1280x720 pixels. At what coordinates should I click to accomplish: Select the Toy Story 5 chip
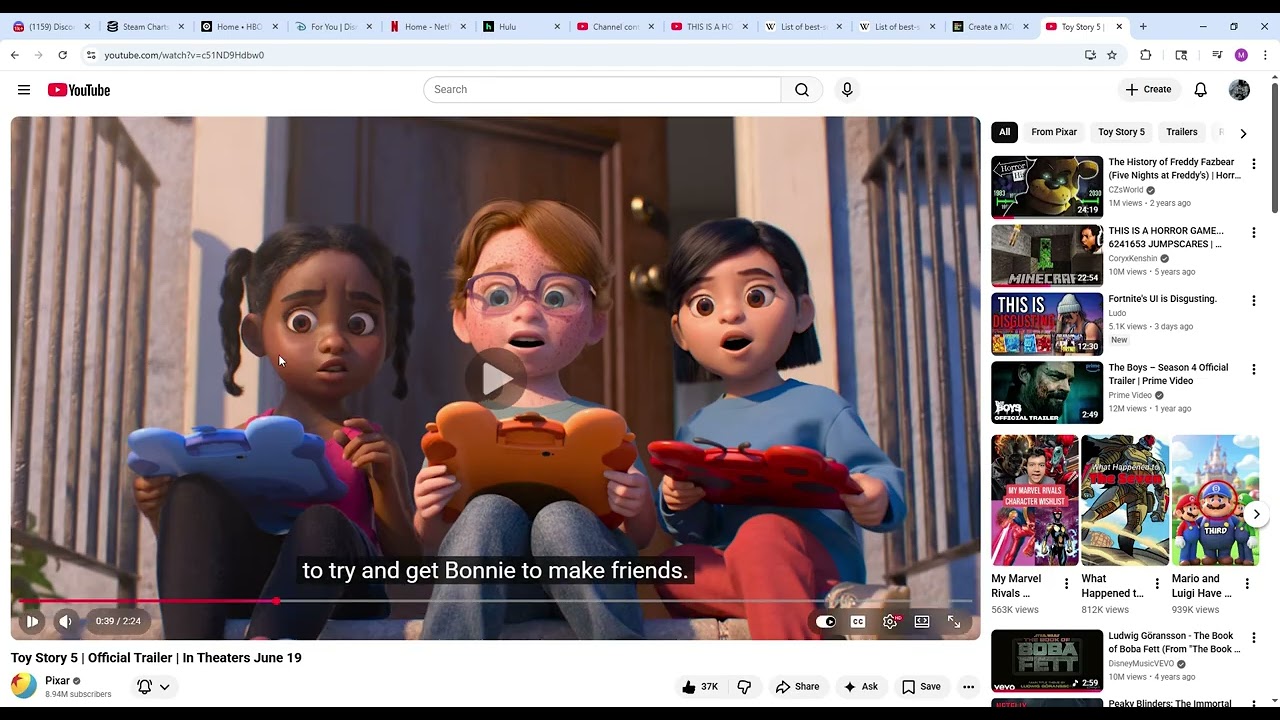(1121, 132)
